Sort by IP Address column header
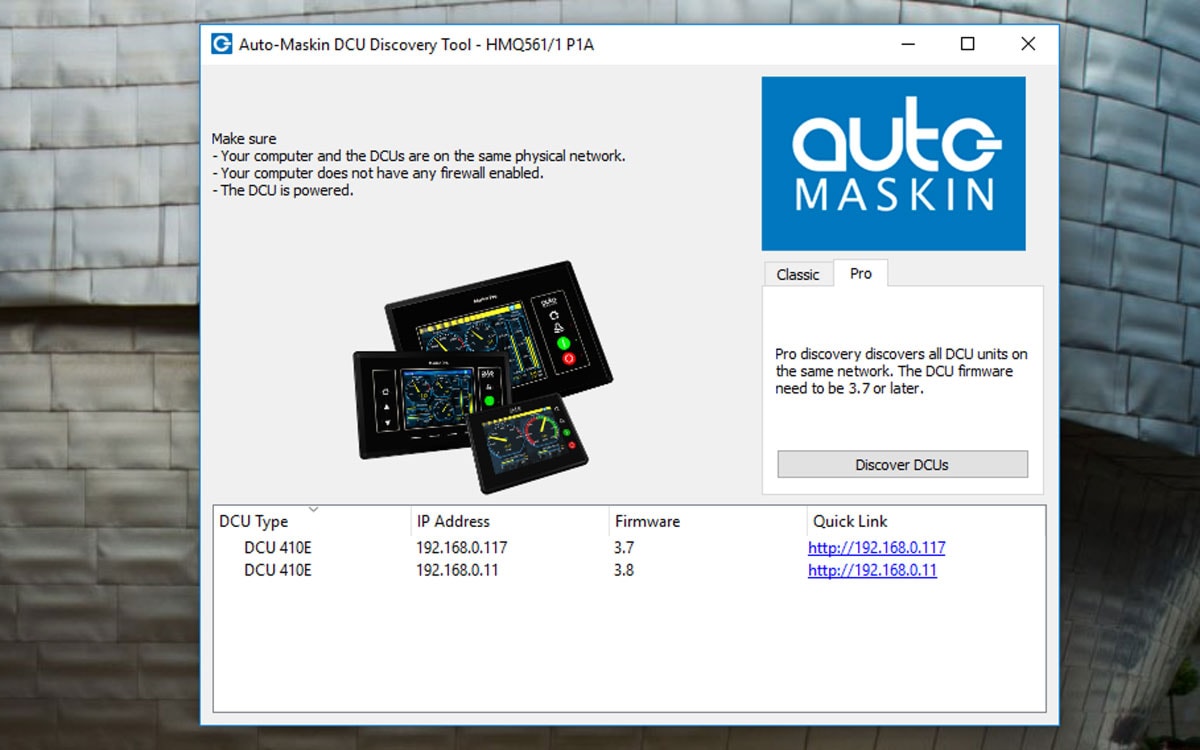This screenshot has height=750, width=1200. pyautogui.click(x=510, y=521)
